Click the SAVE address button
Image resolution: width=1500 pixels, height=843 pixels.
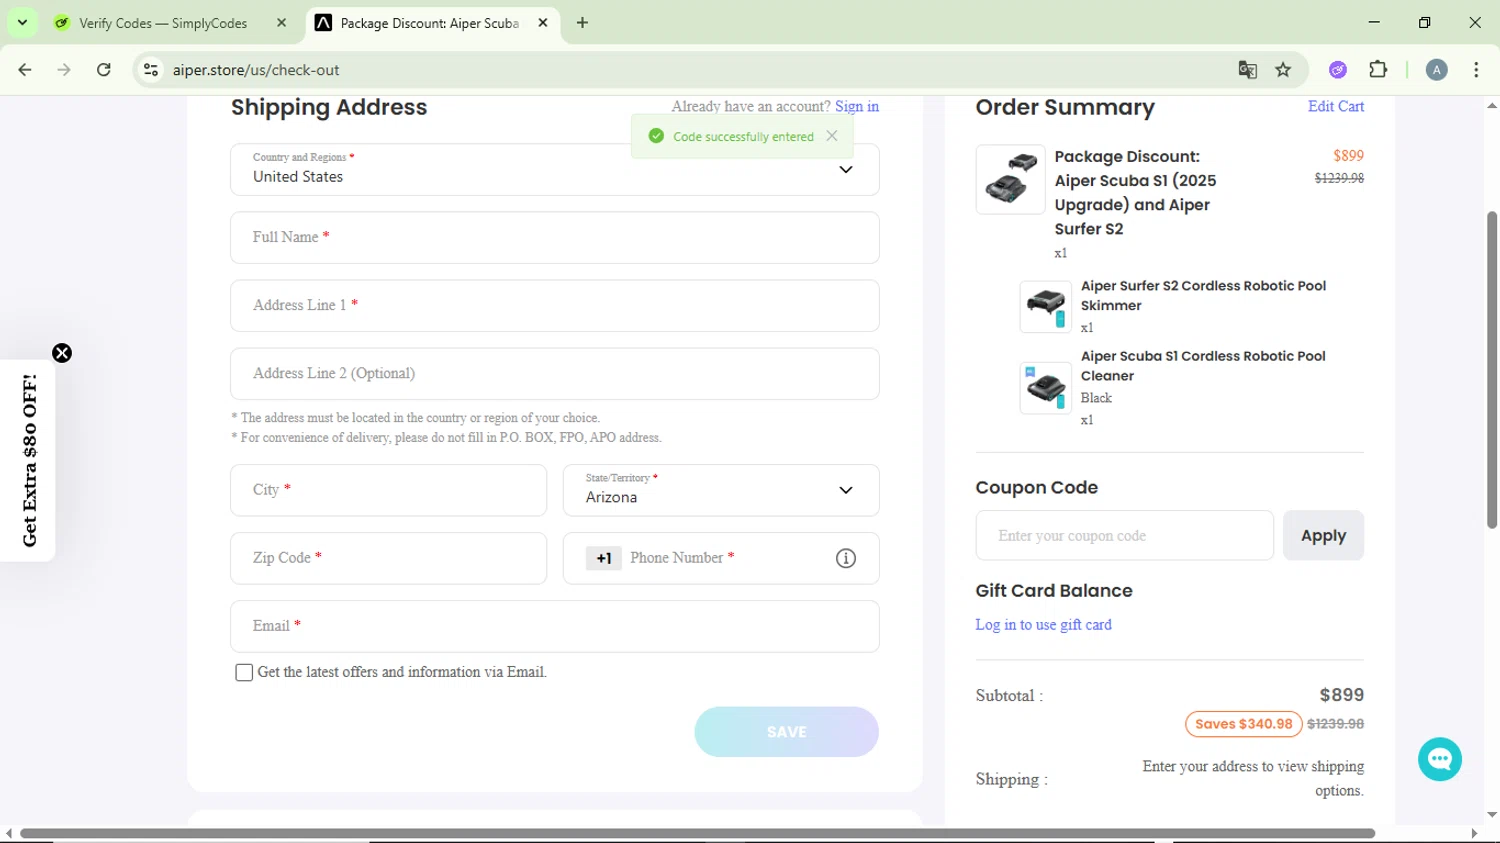(x=786, y=732)
